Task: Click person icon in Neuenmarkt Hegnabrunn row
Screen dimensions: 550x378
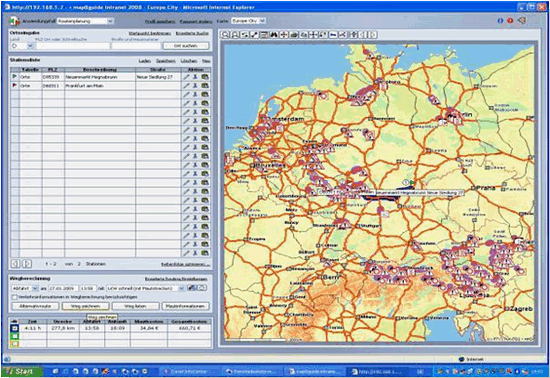Action: click(195, 76)
